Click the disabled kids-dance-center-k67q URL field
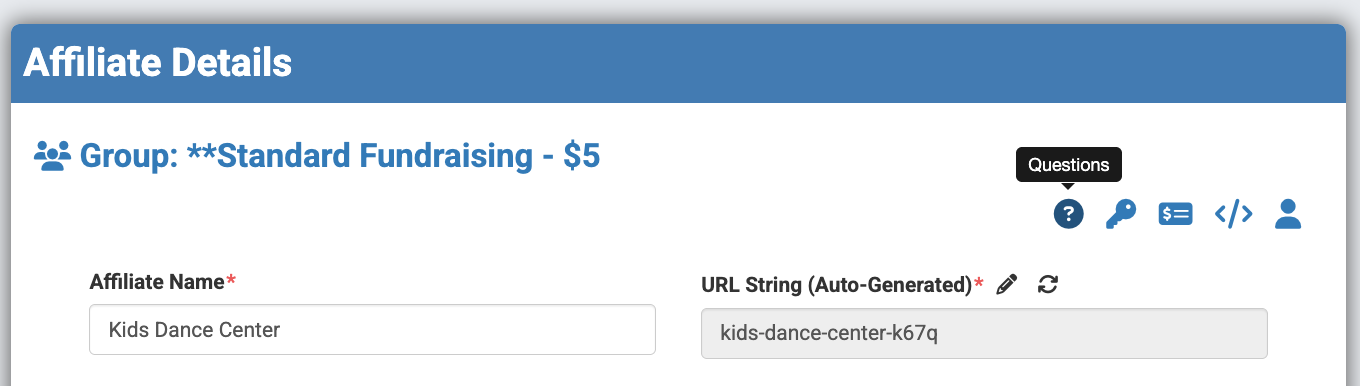This screenshot has width=1360, height=386. [984, 333]
